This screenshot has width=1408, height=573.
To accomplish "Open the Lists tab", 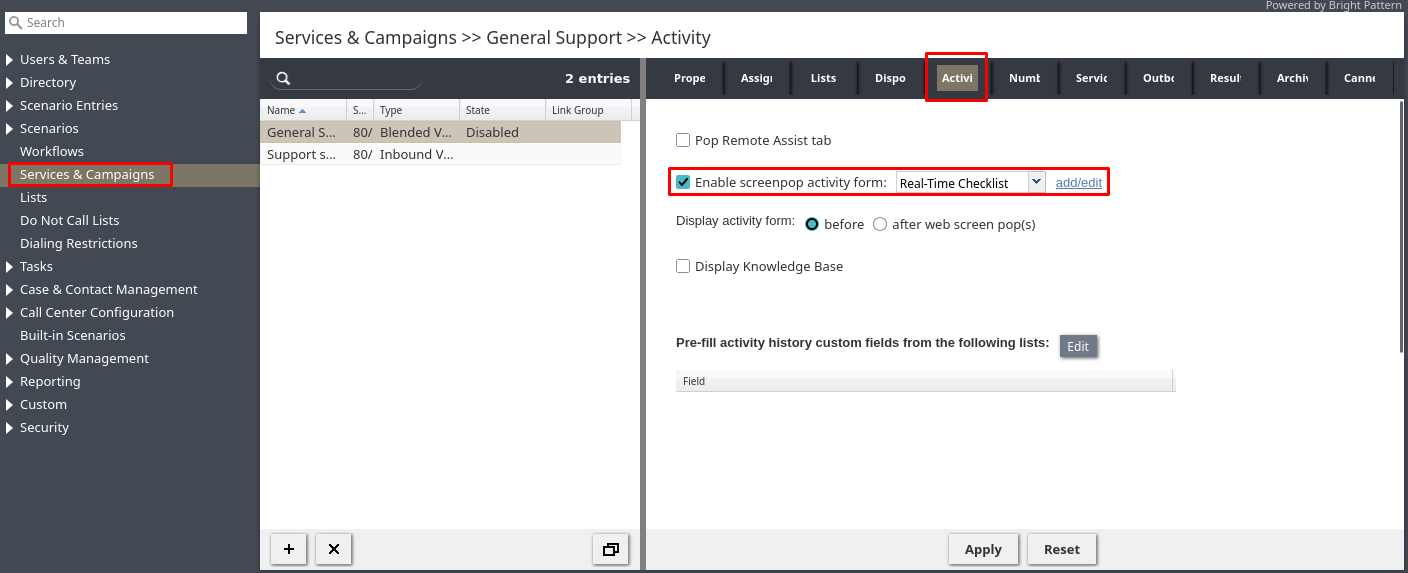I will tap(823, 78).
